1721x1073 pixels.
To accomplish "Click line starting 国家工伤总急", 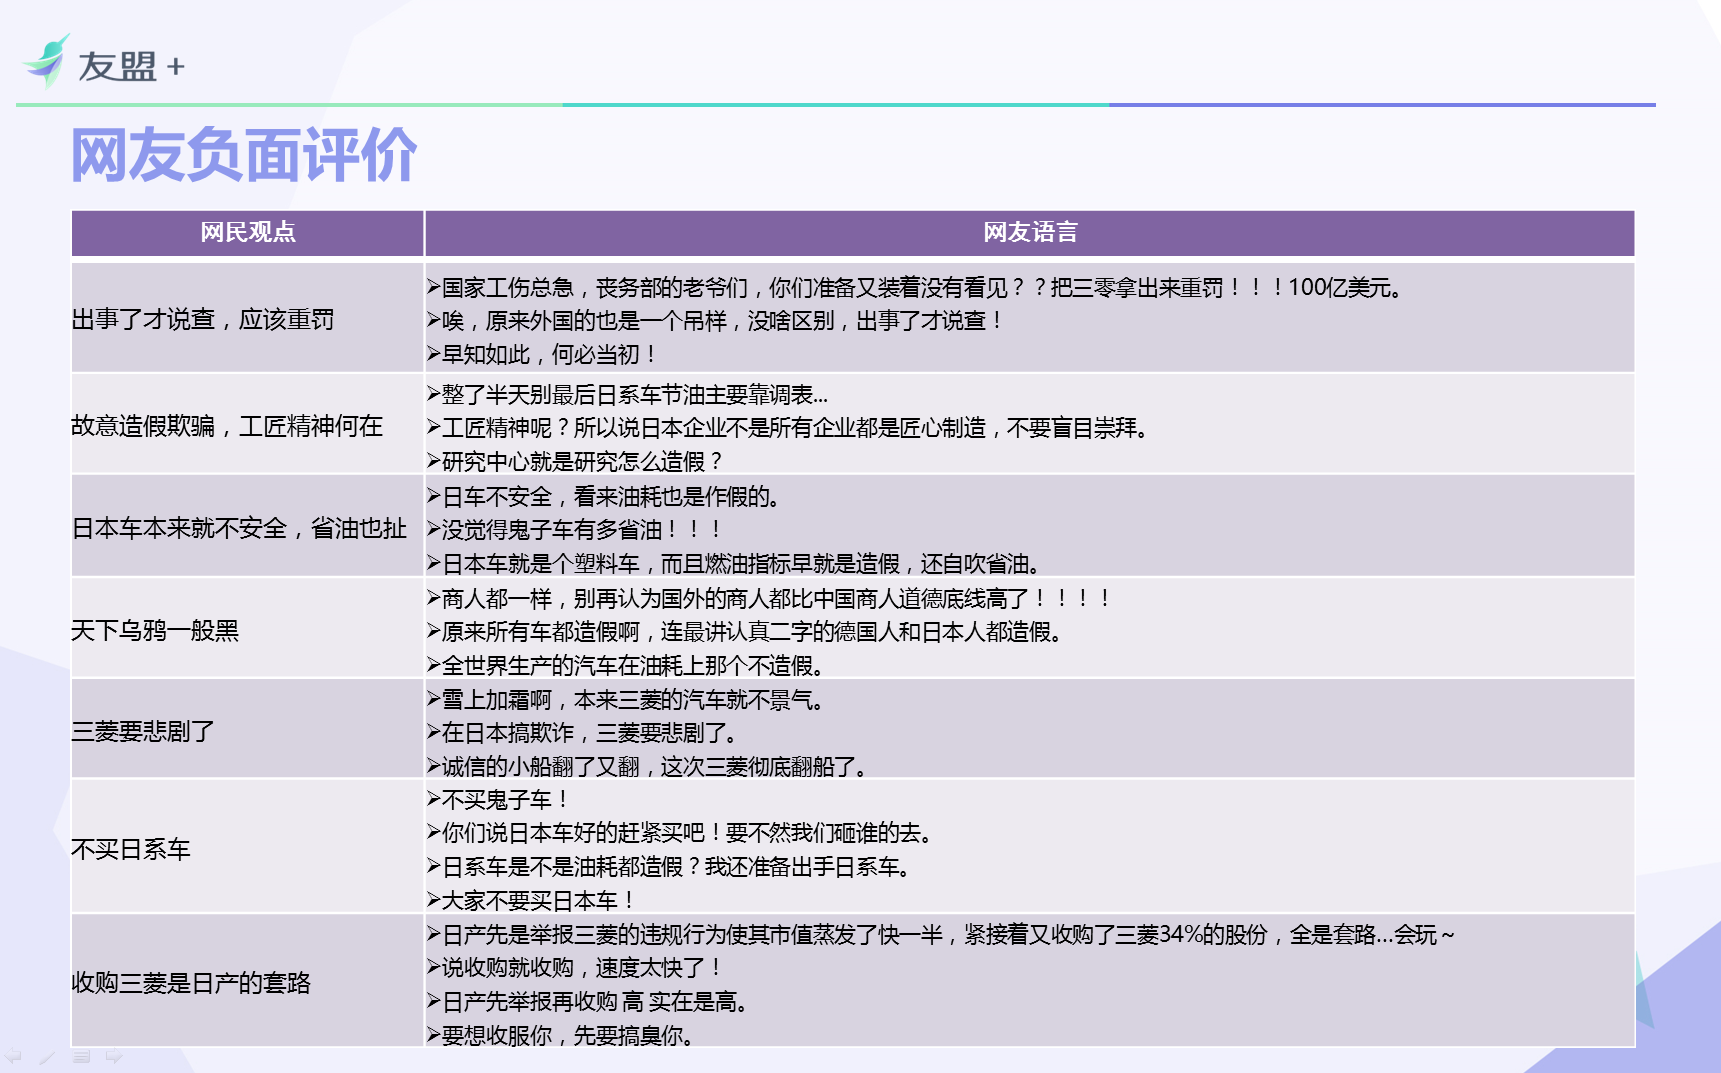I will (x=917, y=288).
